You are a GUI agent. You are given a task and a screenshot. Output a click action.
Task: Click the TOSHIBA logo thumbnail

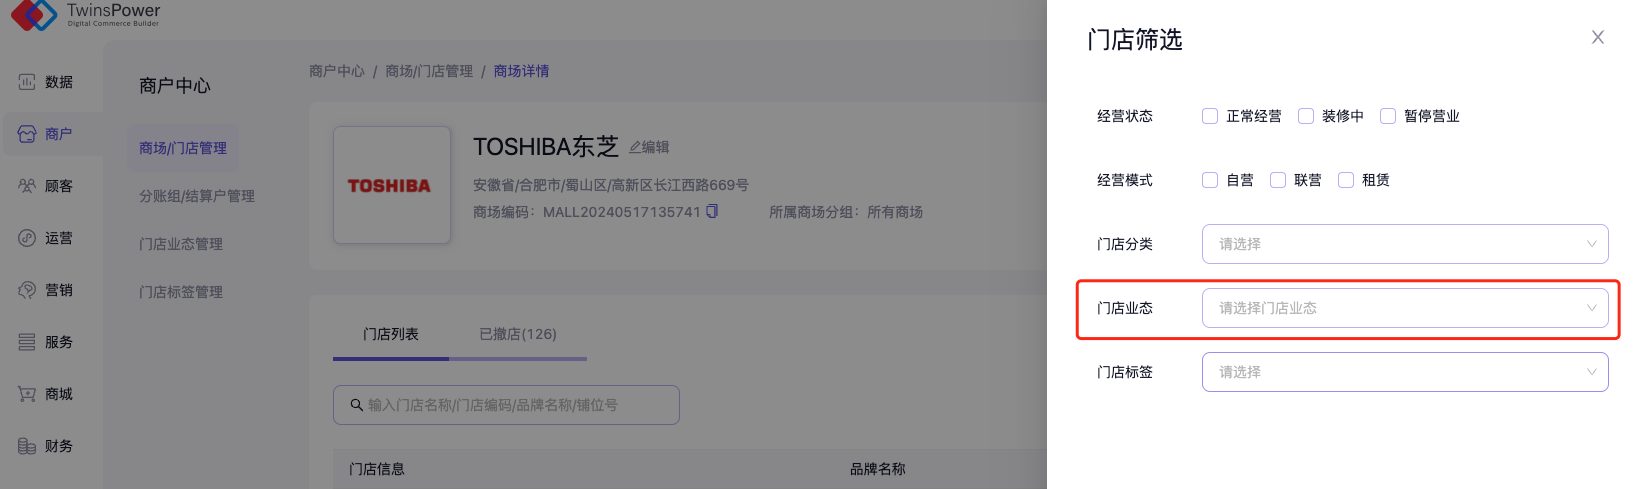(391, 185)
